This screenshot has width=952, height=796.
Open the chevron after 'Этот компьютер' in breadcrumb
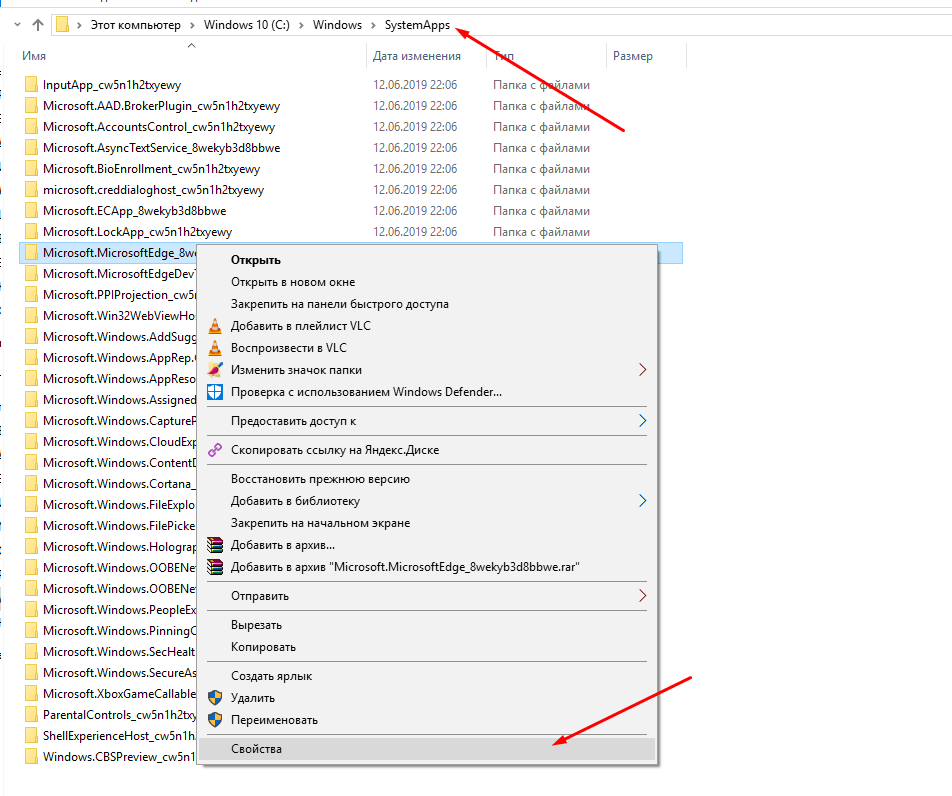point(192,25)
